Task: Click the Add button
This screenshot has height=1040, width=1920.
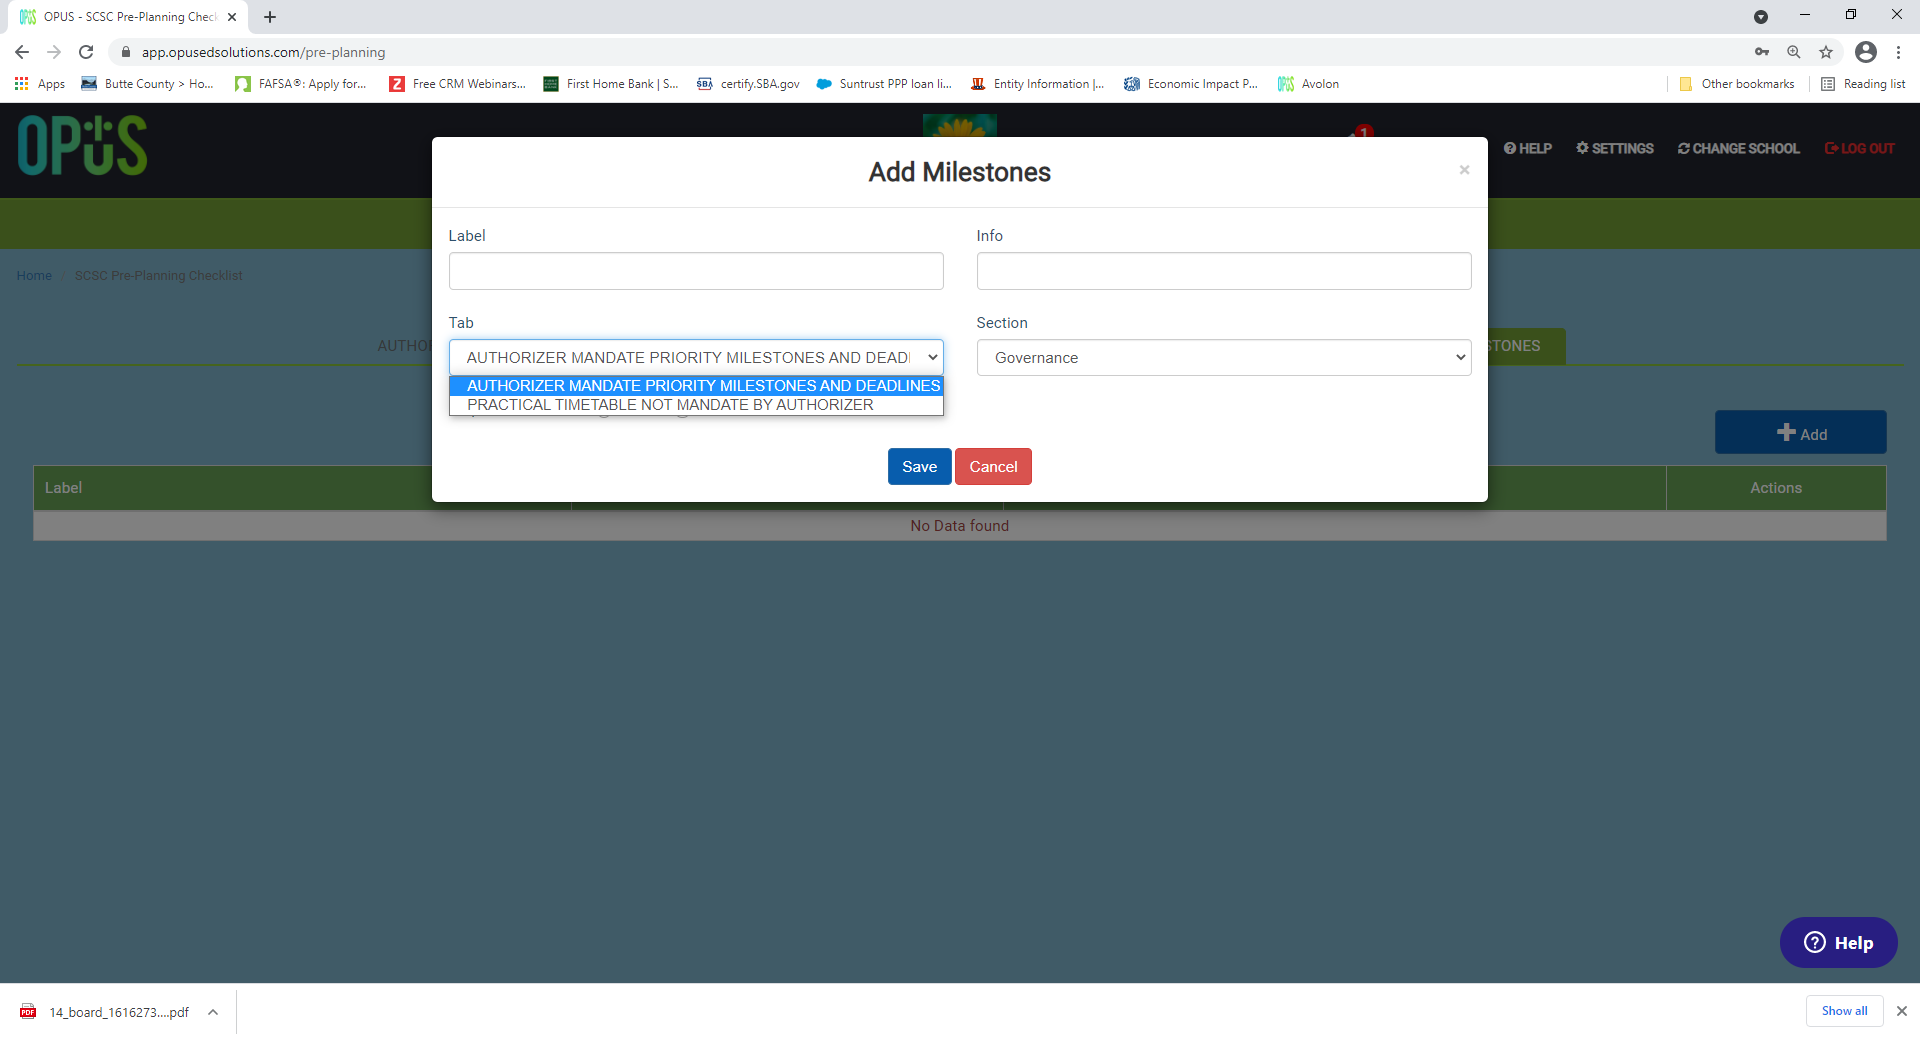Action: [1801, 432]
